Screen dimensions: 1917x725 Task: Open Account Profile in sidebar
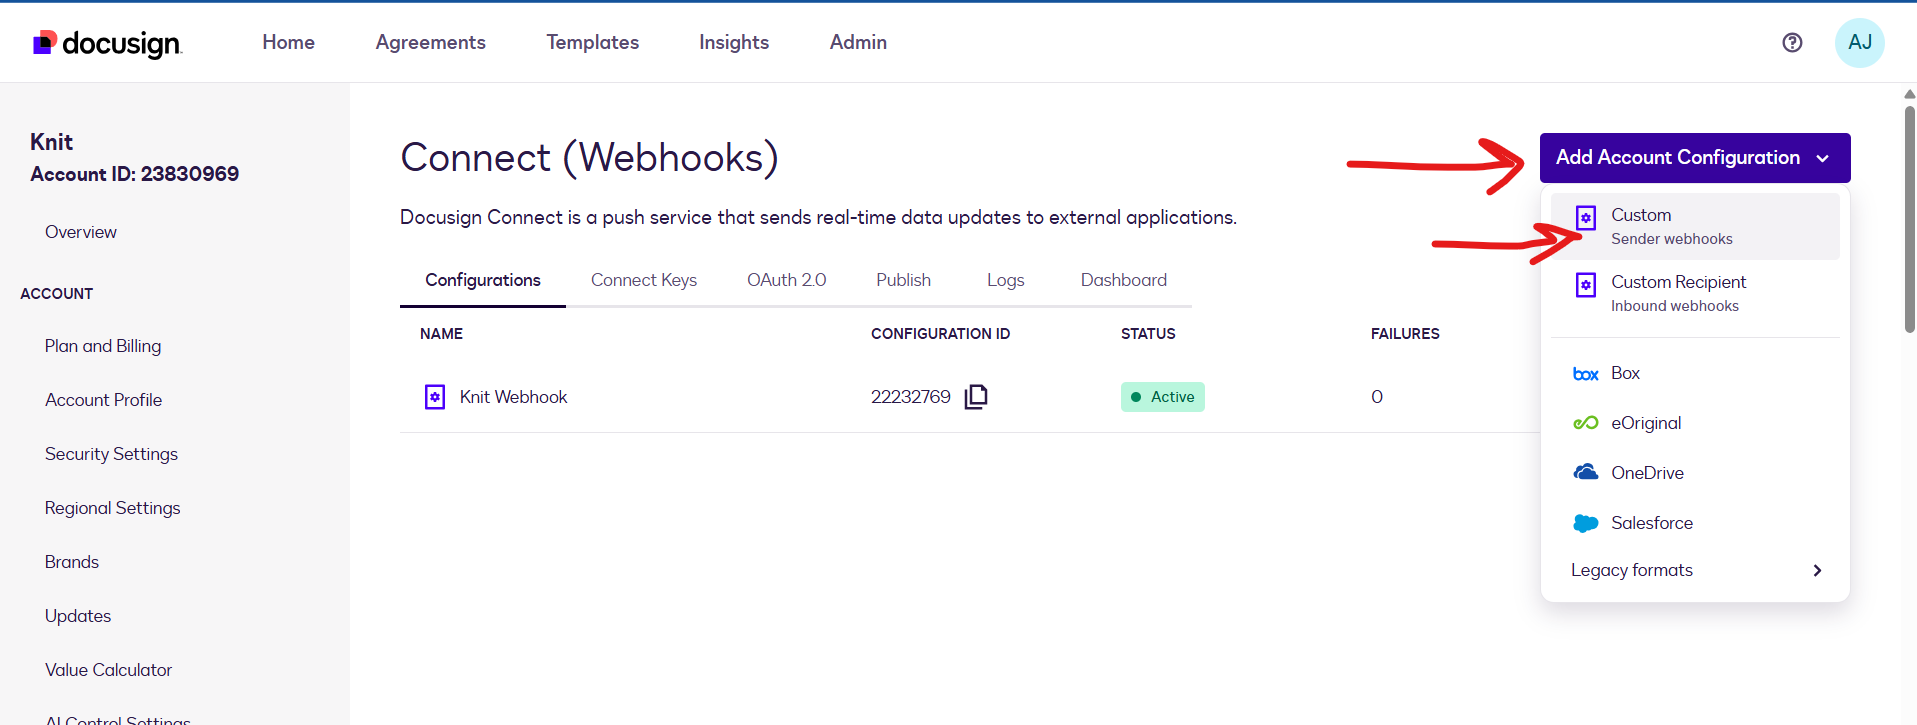click(x=104, y=400)
